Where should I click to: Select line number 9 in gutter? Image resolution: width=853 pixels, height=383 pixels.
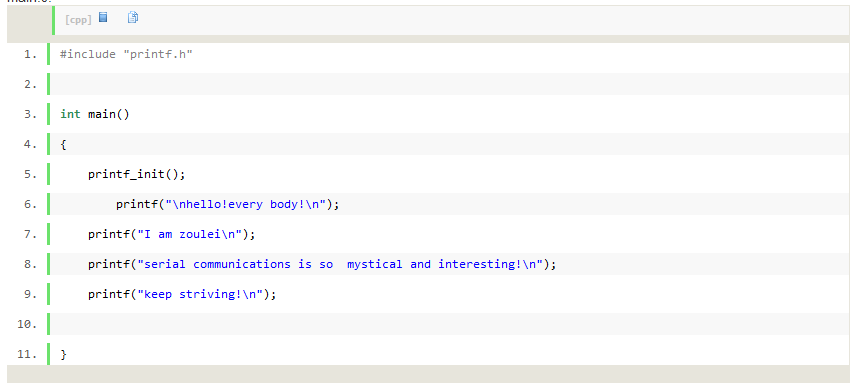(x=30, y=294)
